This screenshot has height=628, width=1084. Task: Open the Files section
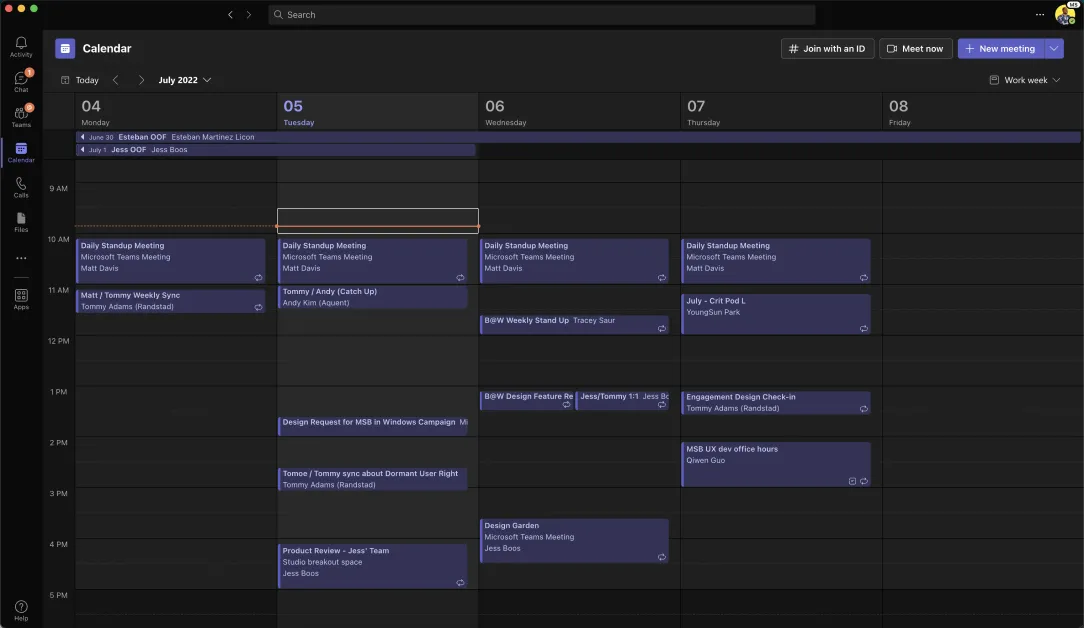pyautogui.click(x=21, y=222)
